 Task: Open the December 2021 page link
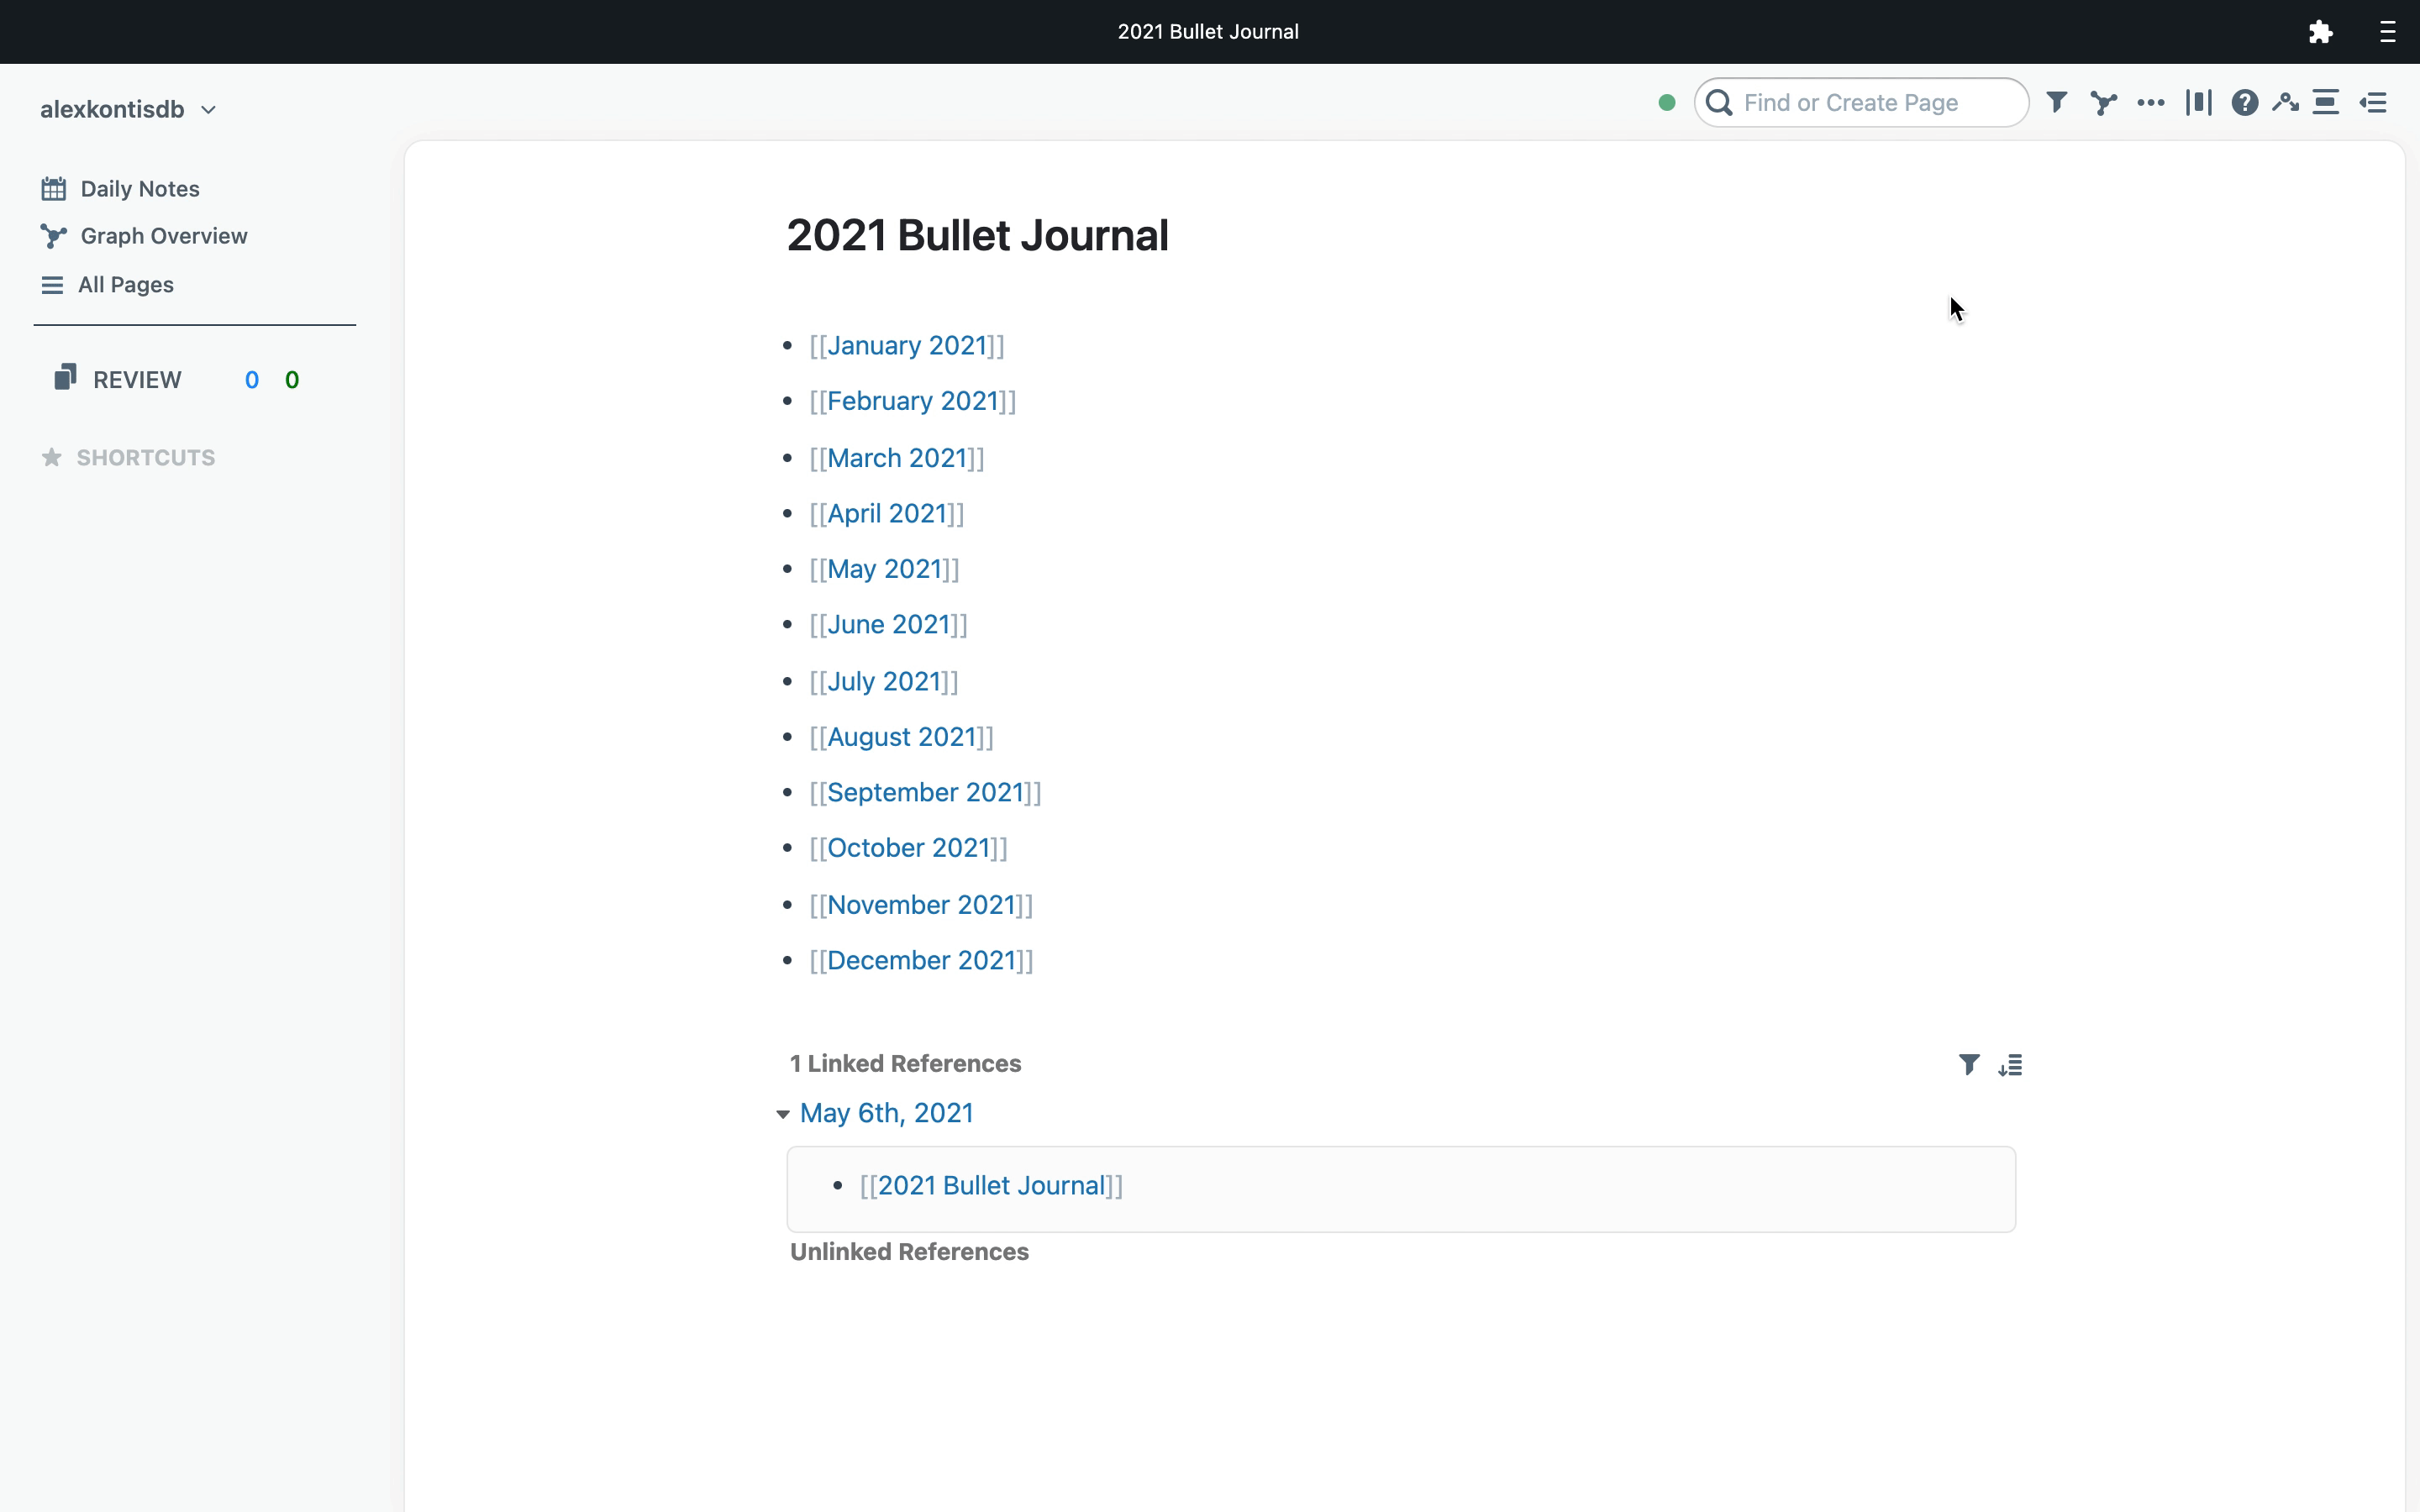[x=922, y=960]
